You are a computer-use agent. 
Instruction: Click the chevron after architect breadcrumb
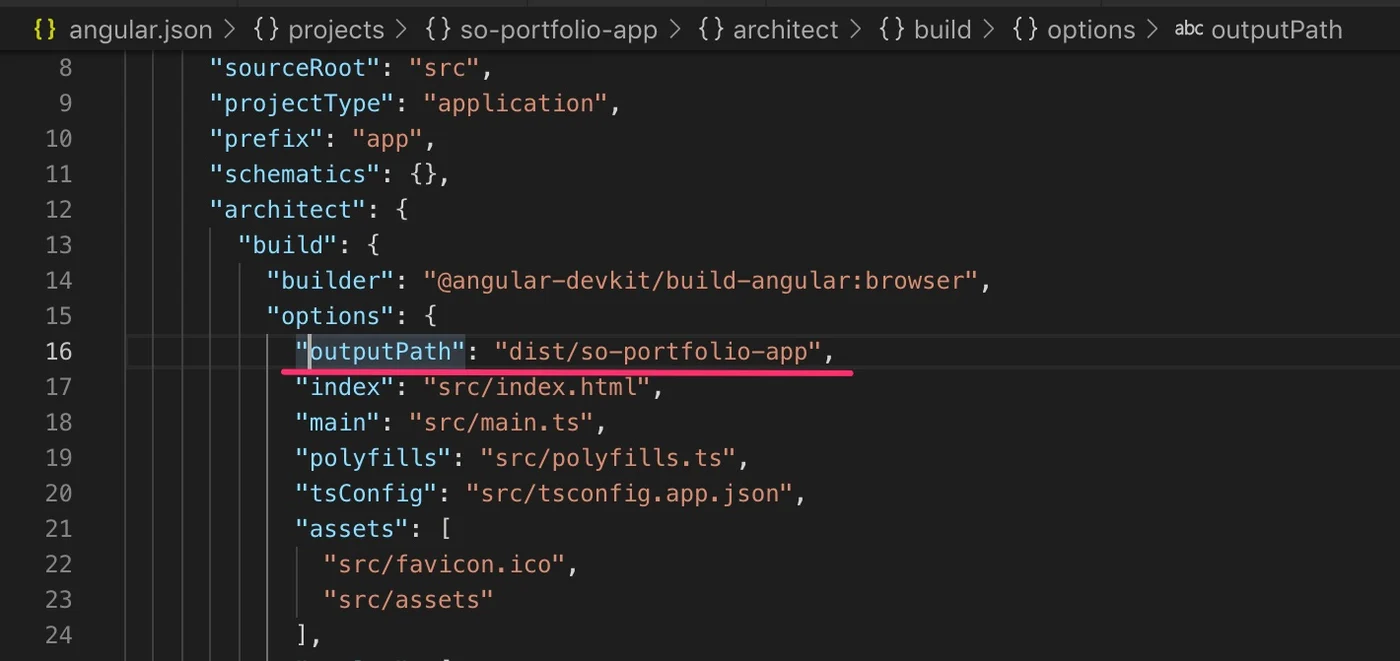click(x=856, y=30)
